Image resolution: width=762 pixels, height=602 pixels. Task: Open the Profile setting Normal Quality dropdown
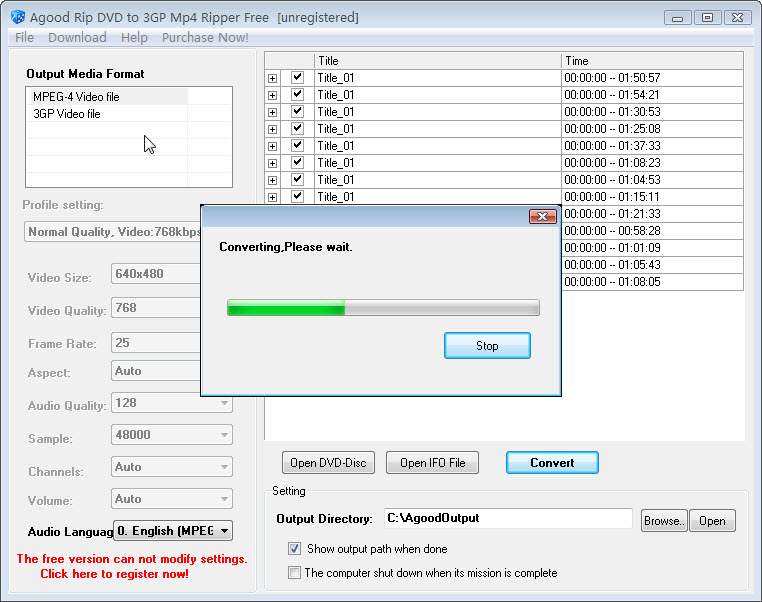(x=113, y=232)
